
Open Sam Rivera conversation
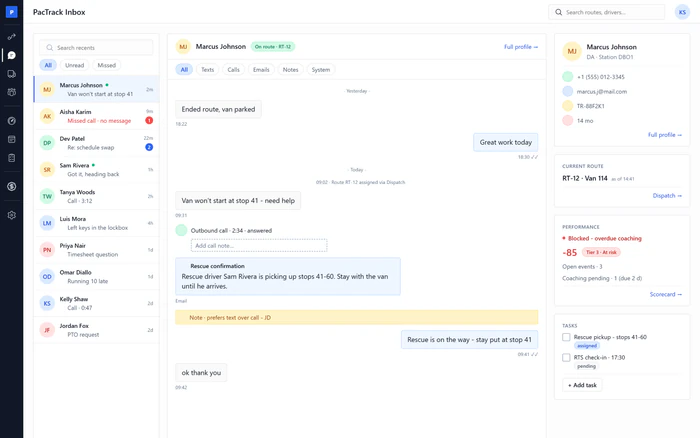(96, 170)
